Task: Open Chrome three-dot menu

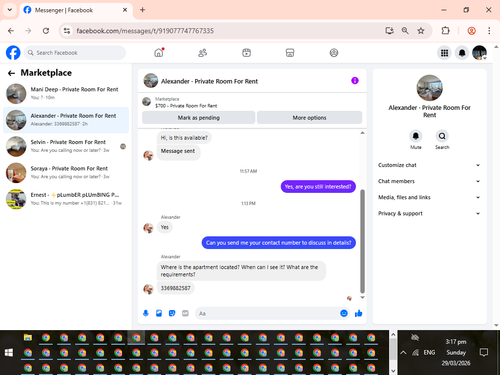Action: point(489,31)
